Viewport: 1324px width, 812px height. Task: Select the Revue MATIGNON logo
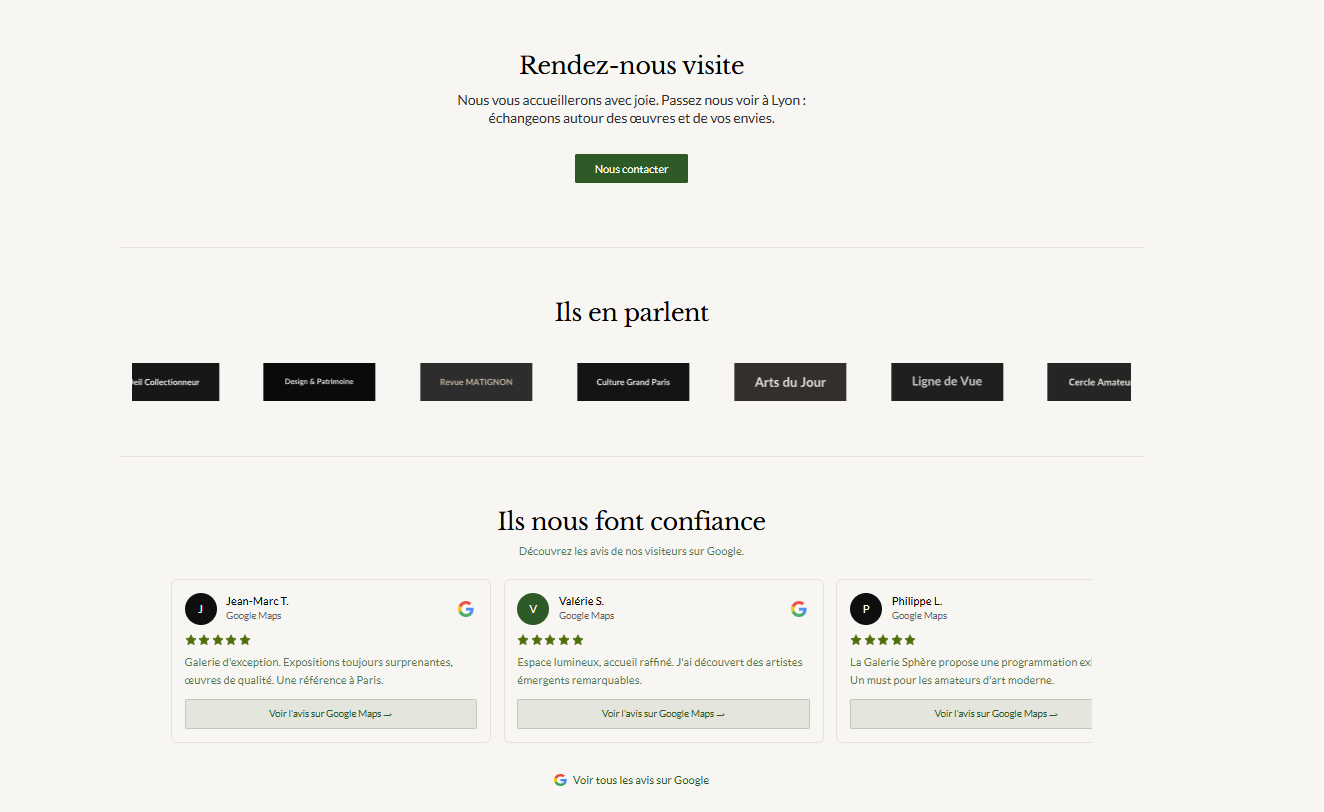[476, 382]
